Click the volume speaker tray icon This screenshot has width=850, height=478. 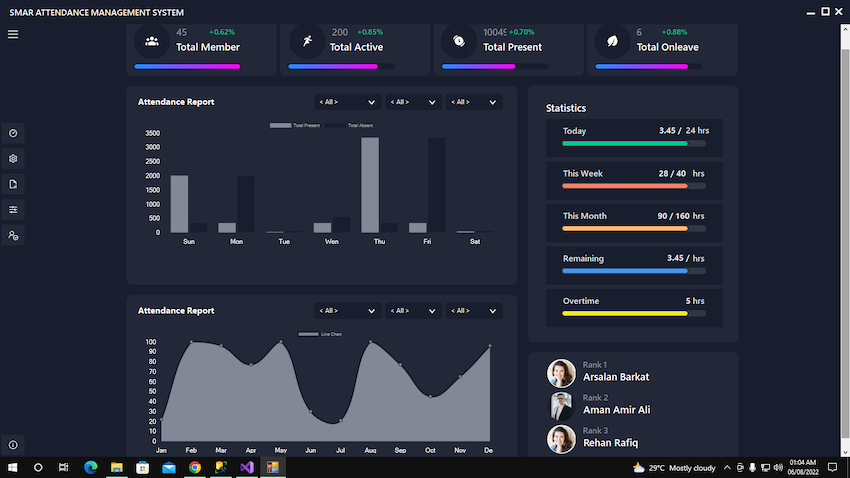click(x=778, y=468)
